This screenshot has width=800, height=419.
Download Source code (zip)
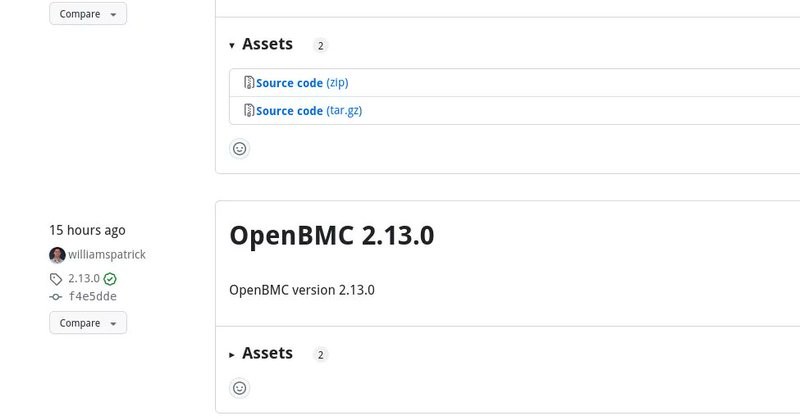[x=302, y=83]
